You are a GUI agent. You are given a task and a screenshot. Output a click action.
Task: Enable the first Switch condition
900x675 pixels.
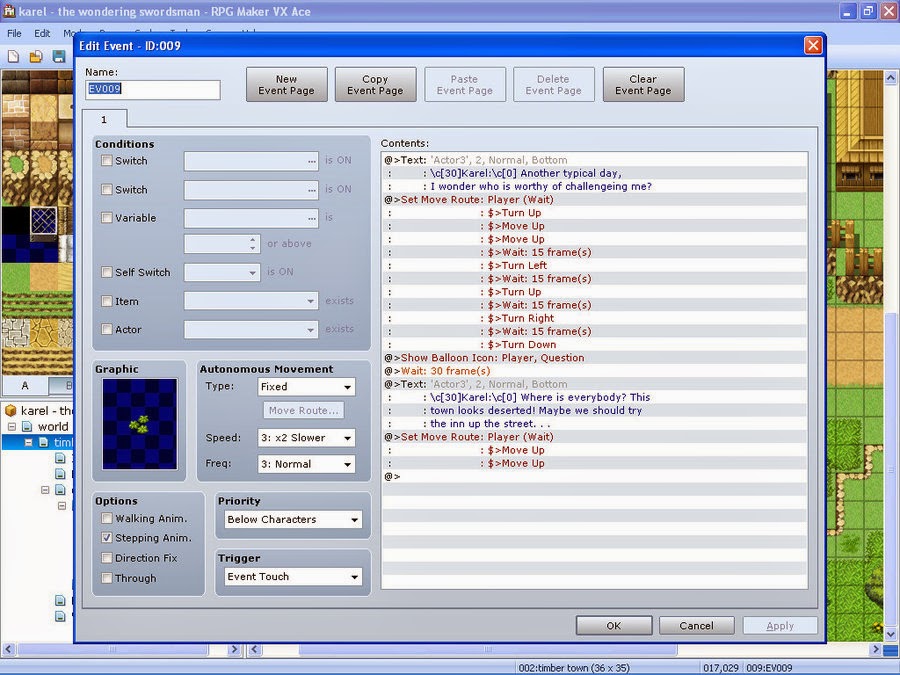point(107,161)
